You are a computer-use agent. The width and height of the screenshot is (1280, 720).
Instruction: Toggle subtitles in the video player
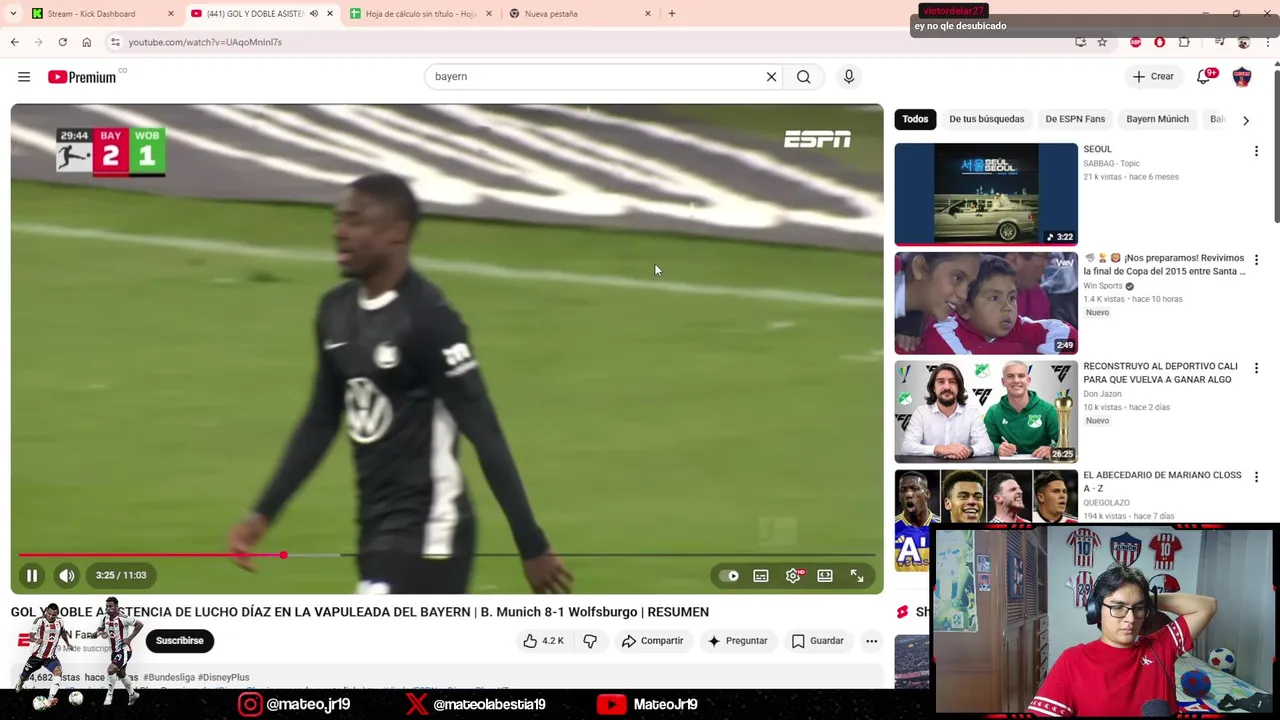coord(761,576)
